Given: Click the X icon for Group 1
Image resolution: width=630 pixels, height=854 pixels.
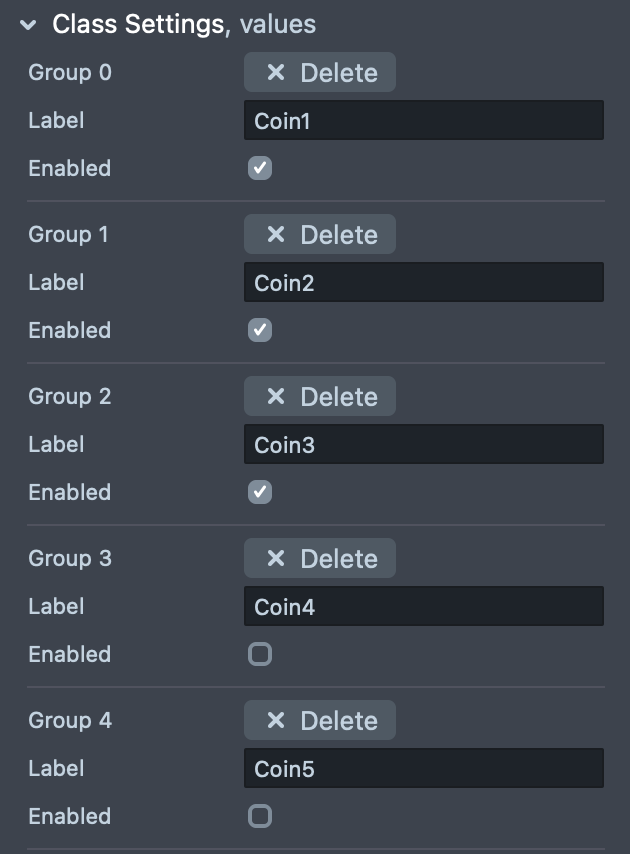Looking at the screenshot, I should point(277,235).
